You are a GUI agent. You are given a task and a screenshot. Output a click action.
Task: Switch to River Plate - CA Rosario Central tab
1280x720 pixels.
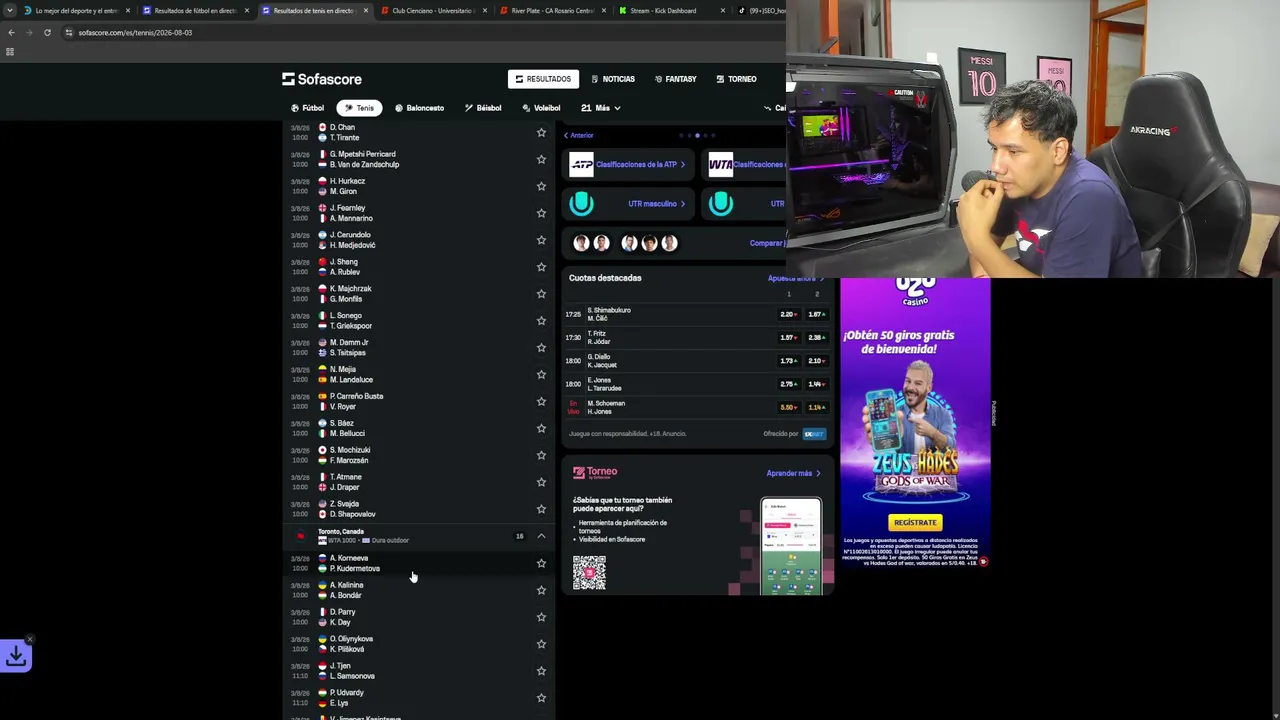coord(552,11)
